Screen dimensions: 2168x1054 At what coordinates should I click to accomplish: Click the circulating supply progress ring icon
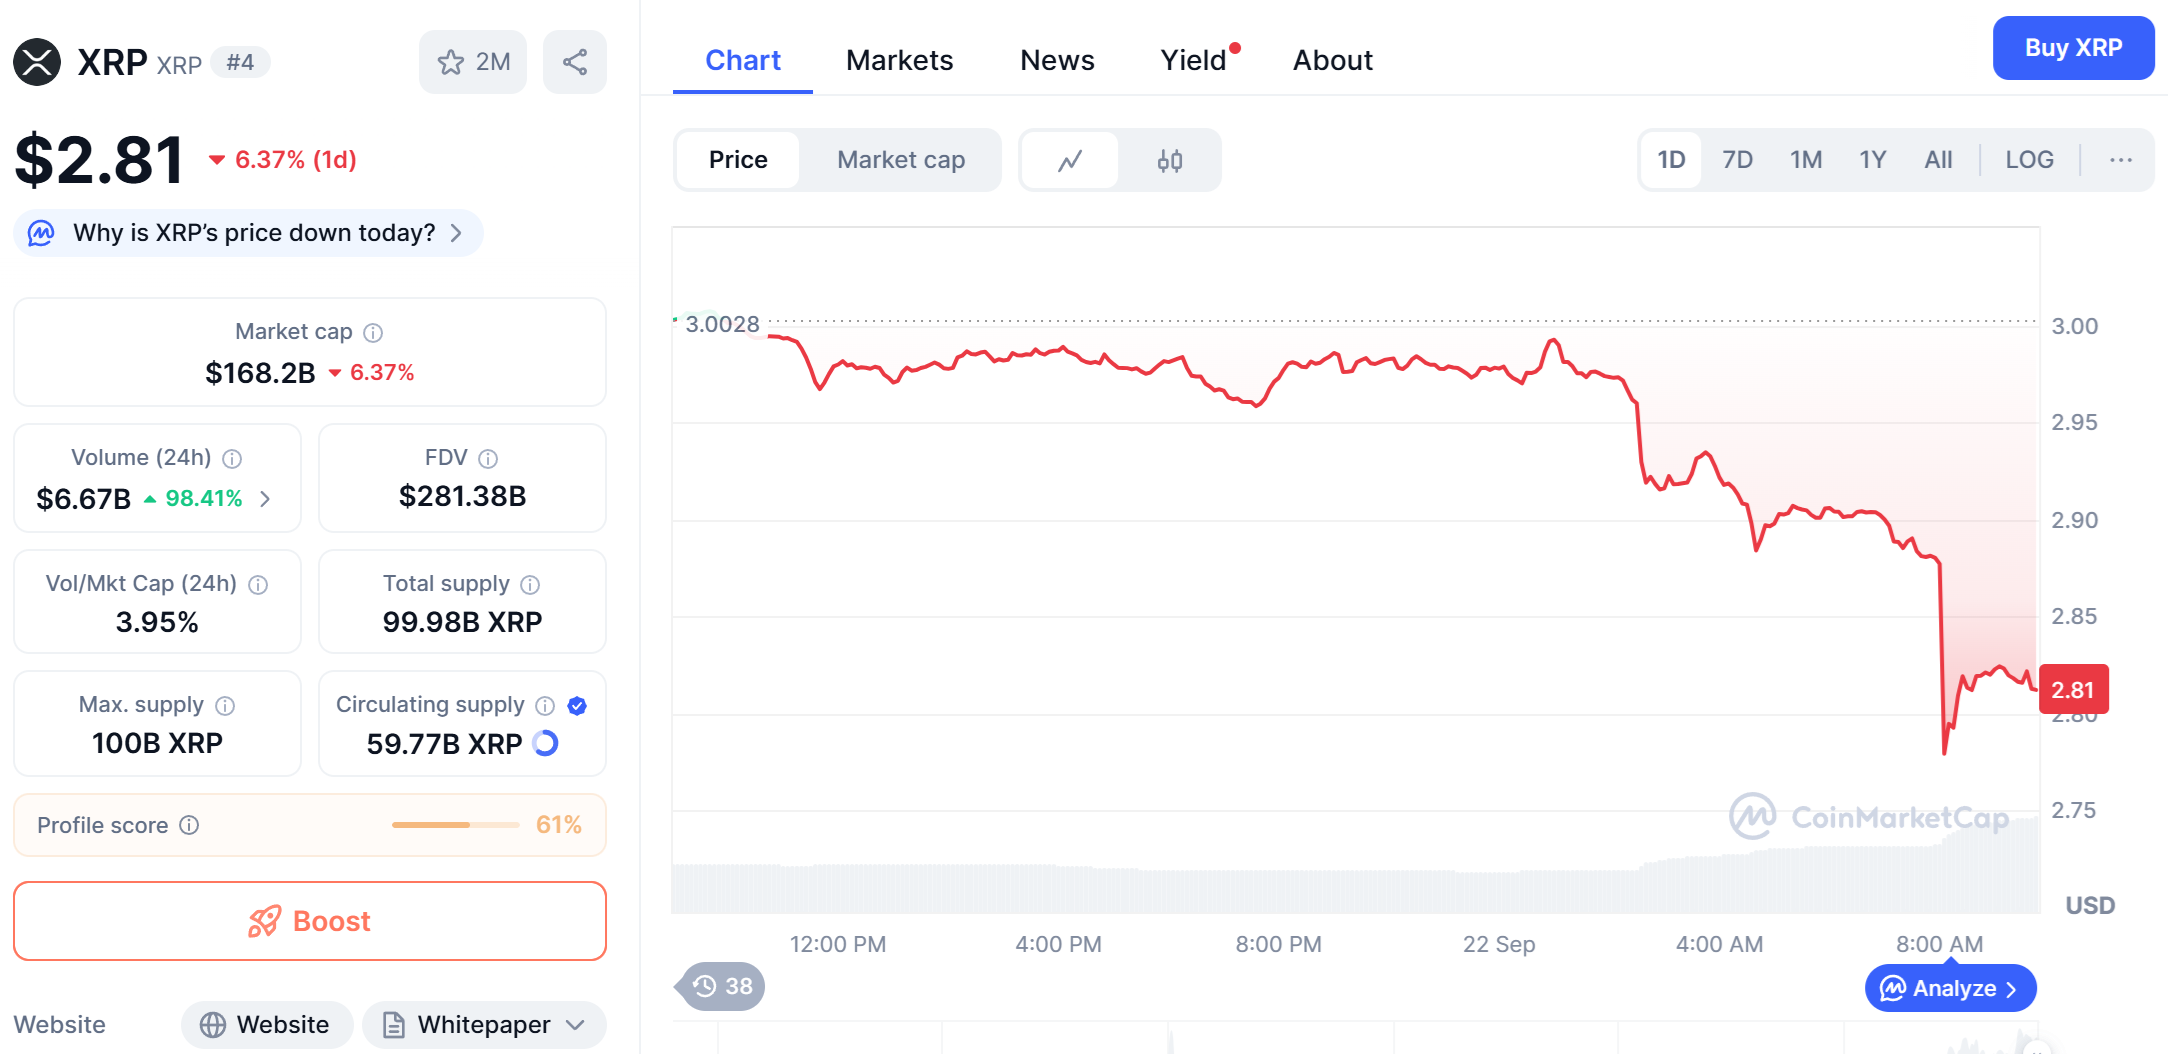tap(546, 743)
